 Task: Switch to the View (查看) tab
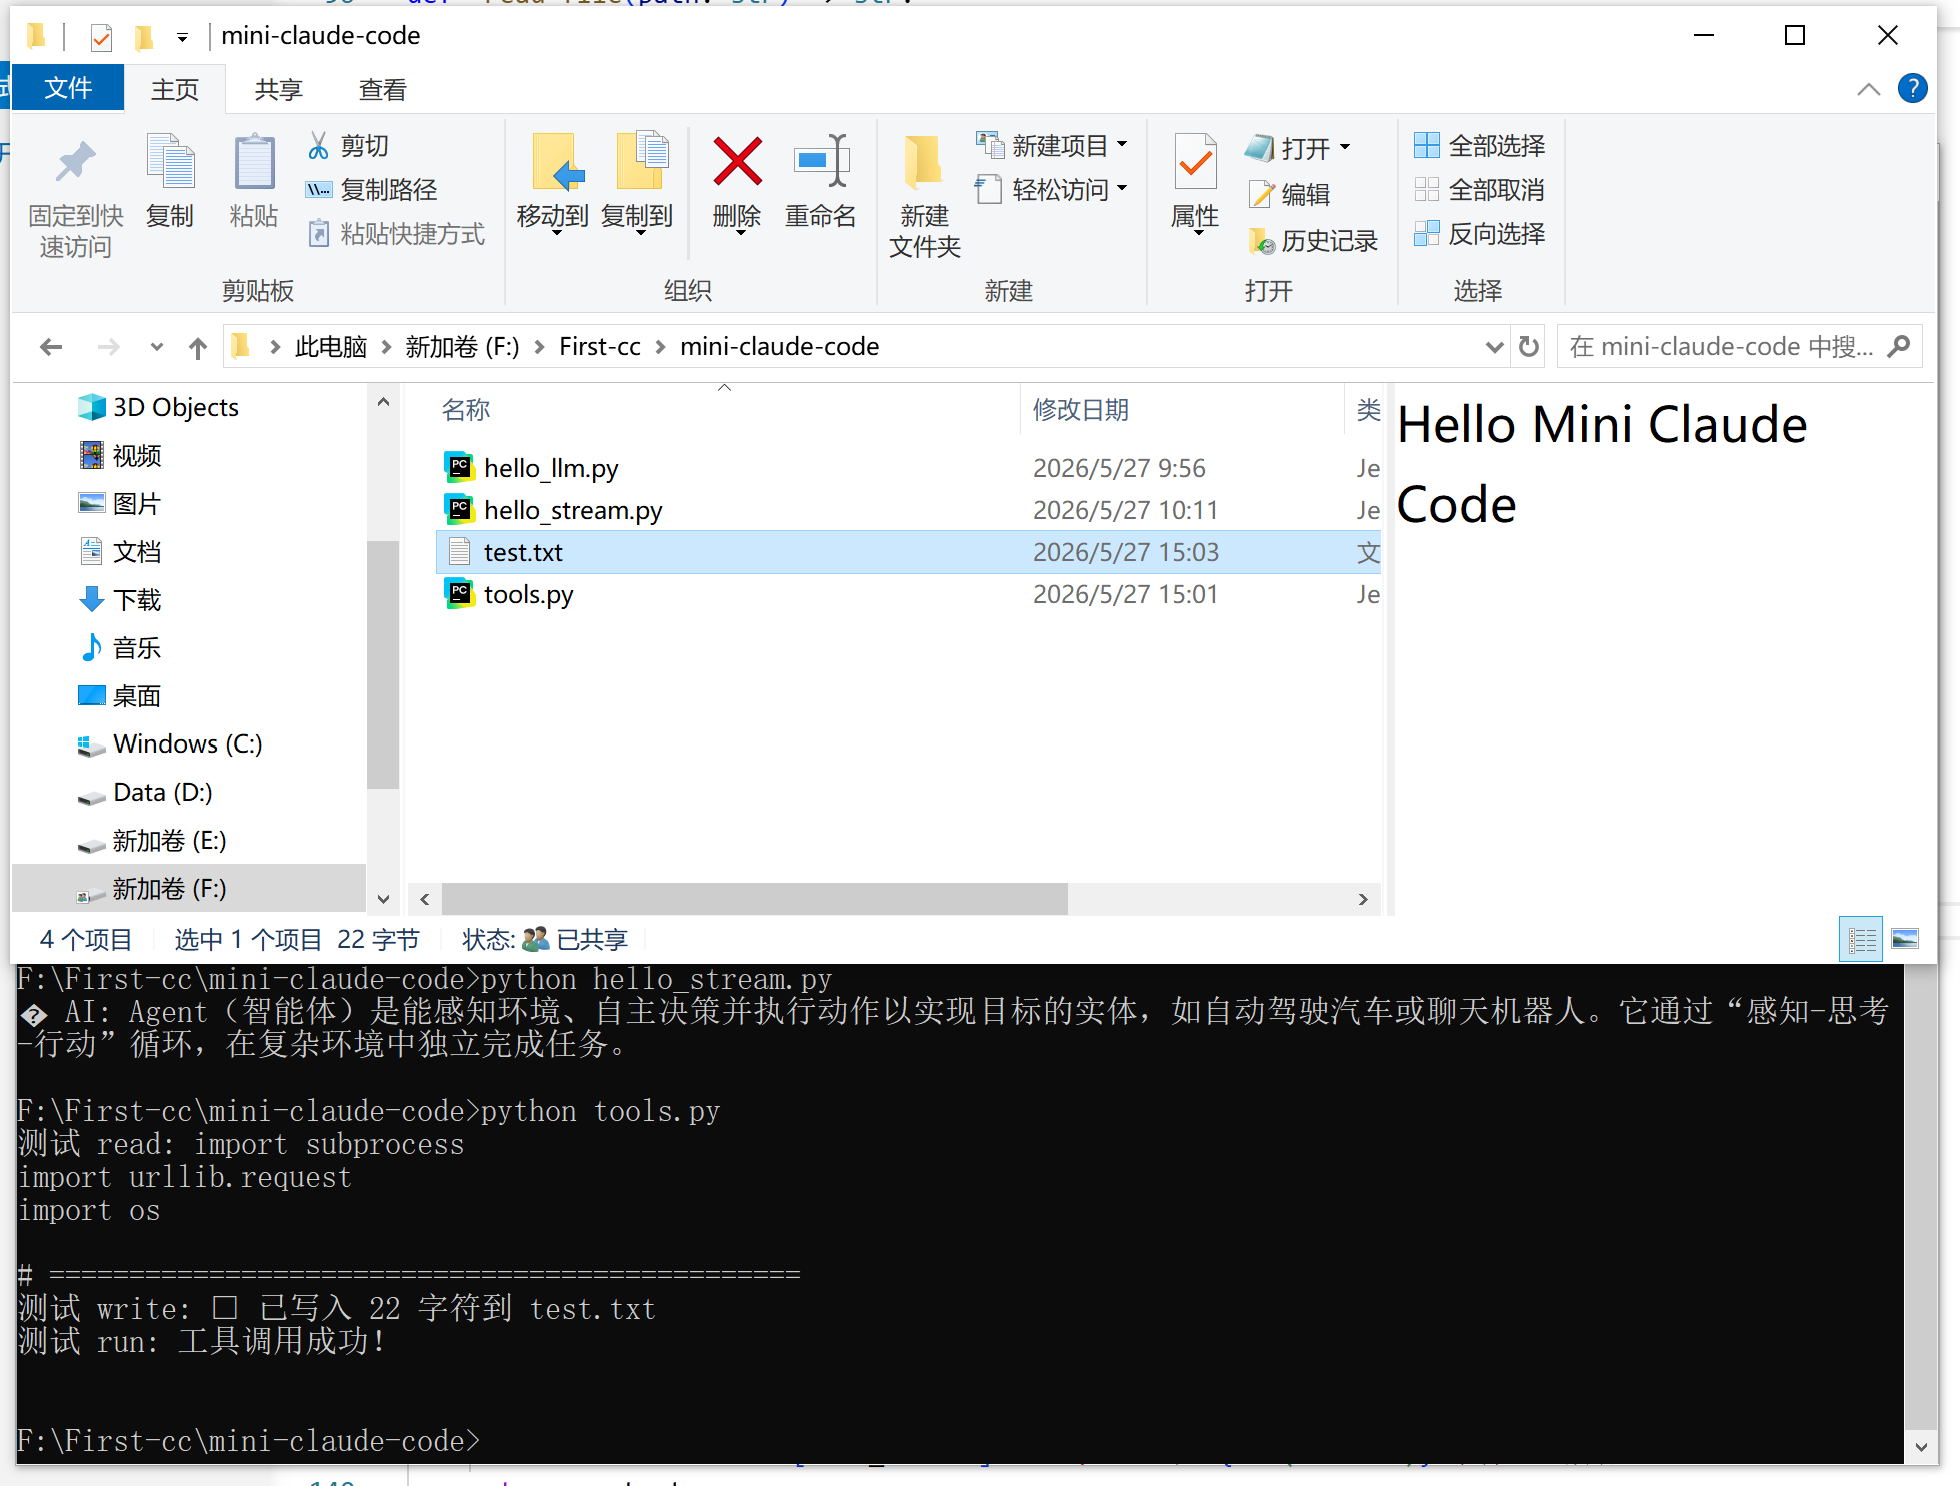(383, 90)
